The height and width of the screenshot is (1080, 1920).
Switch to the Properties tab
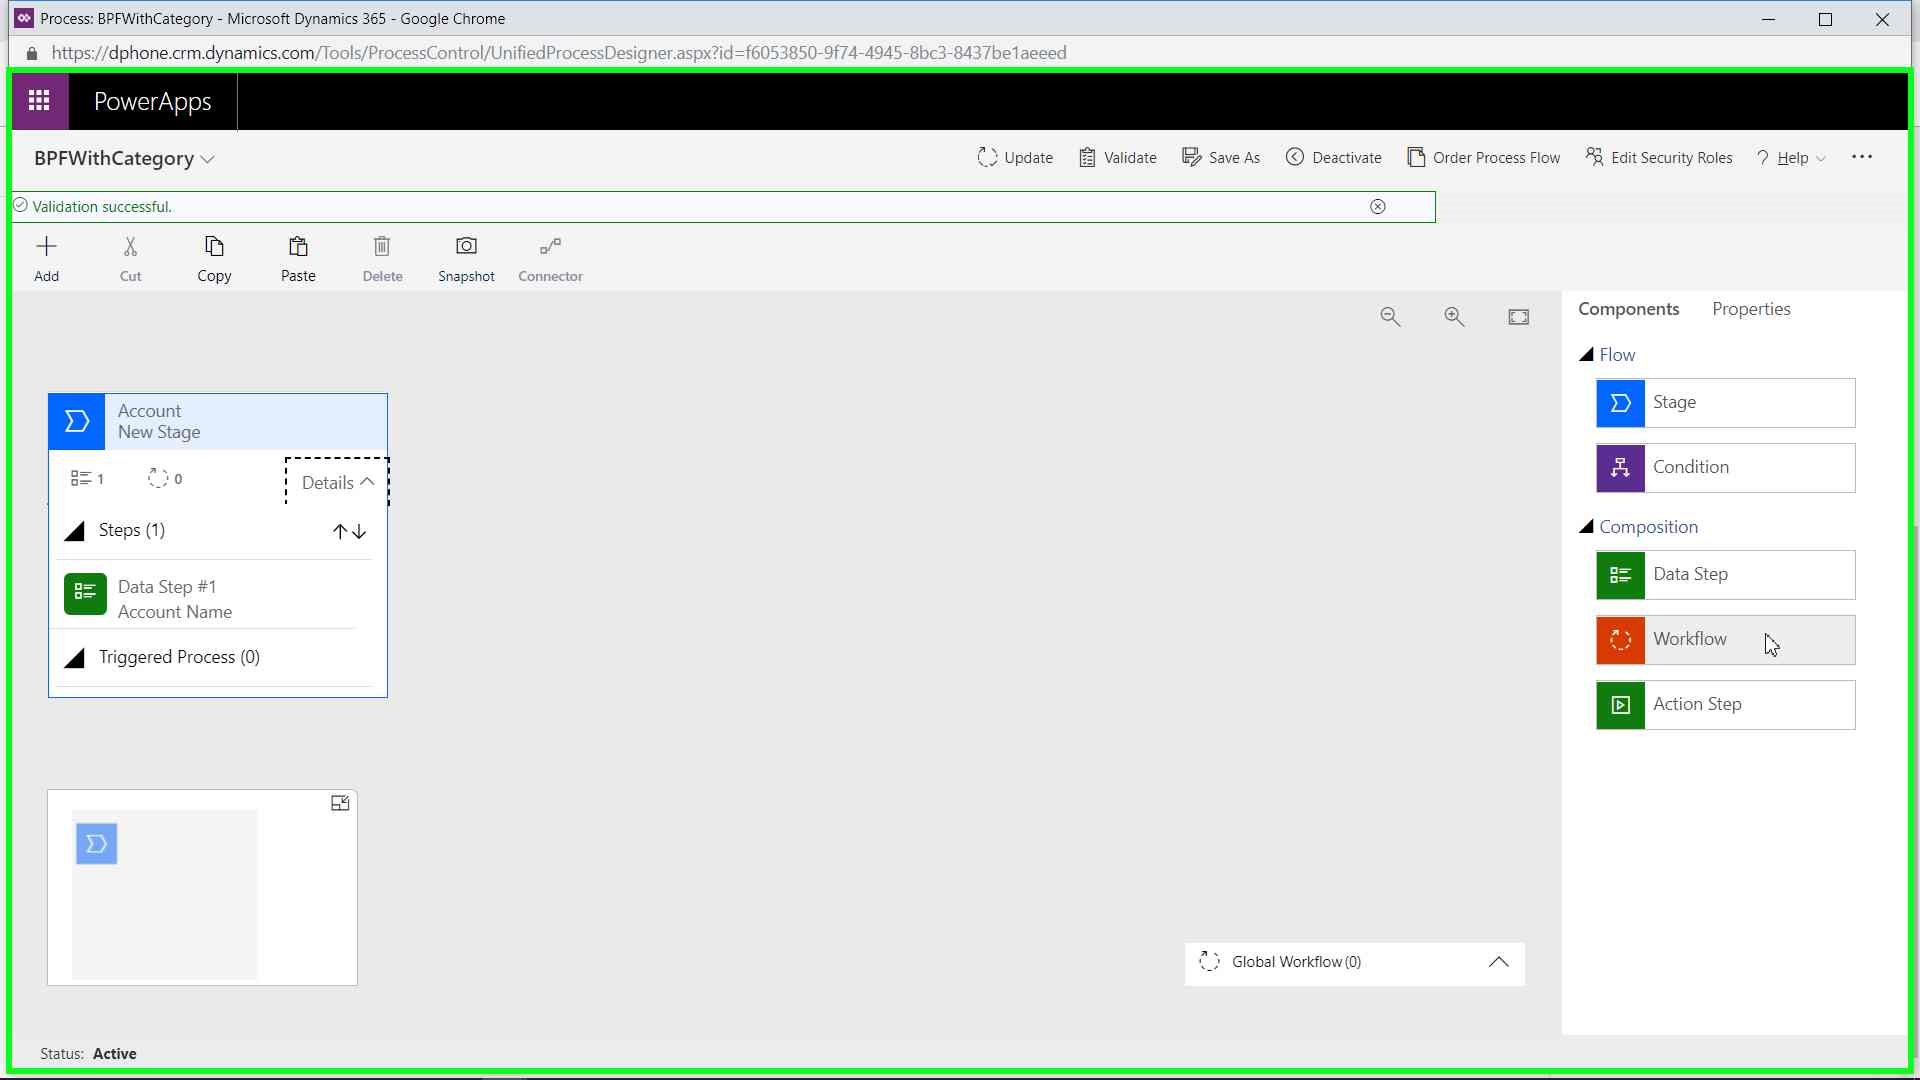(x=1751, y=309)
